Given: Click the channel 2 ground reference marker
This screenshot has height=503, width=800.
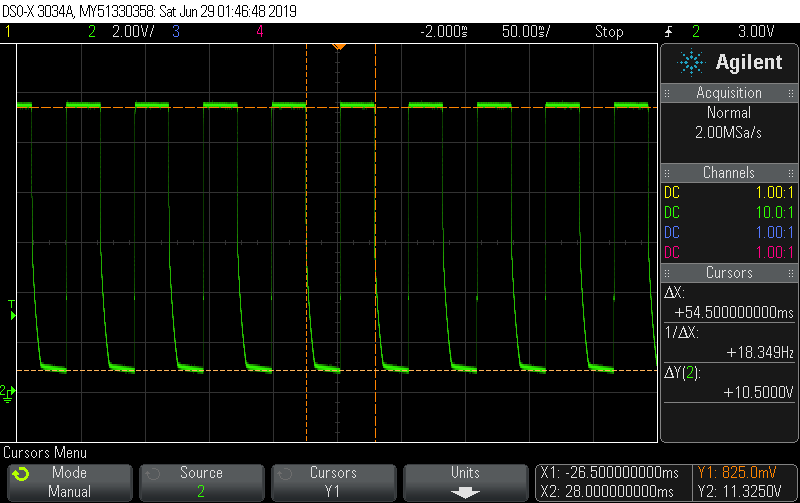Looking at the screenshot, I should coord(8,393).
